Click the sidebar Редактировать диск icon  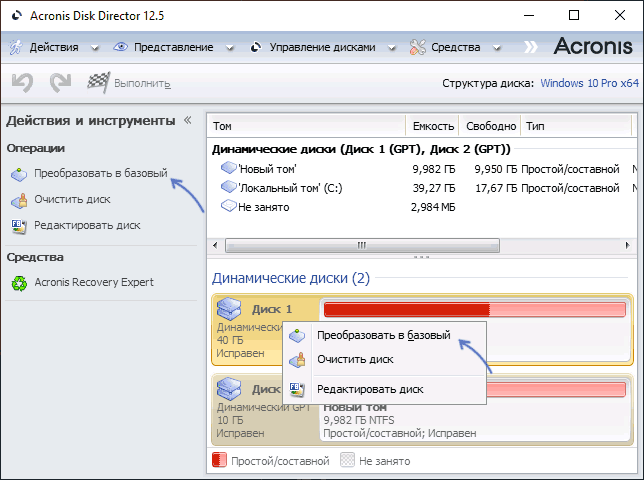[x=19, y=226]
